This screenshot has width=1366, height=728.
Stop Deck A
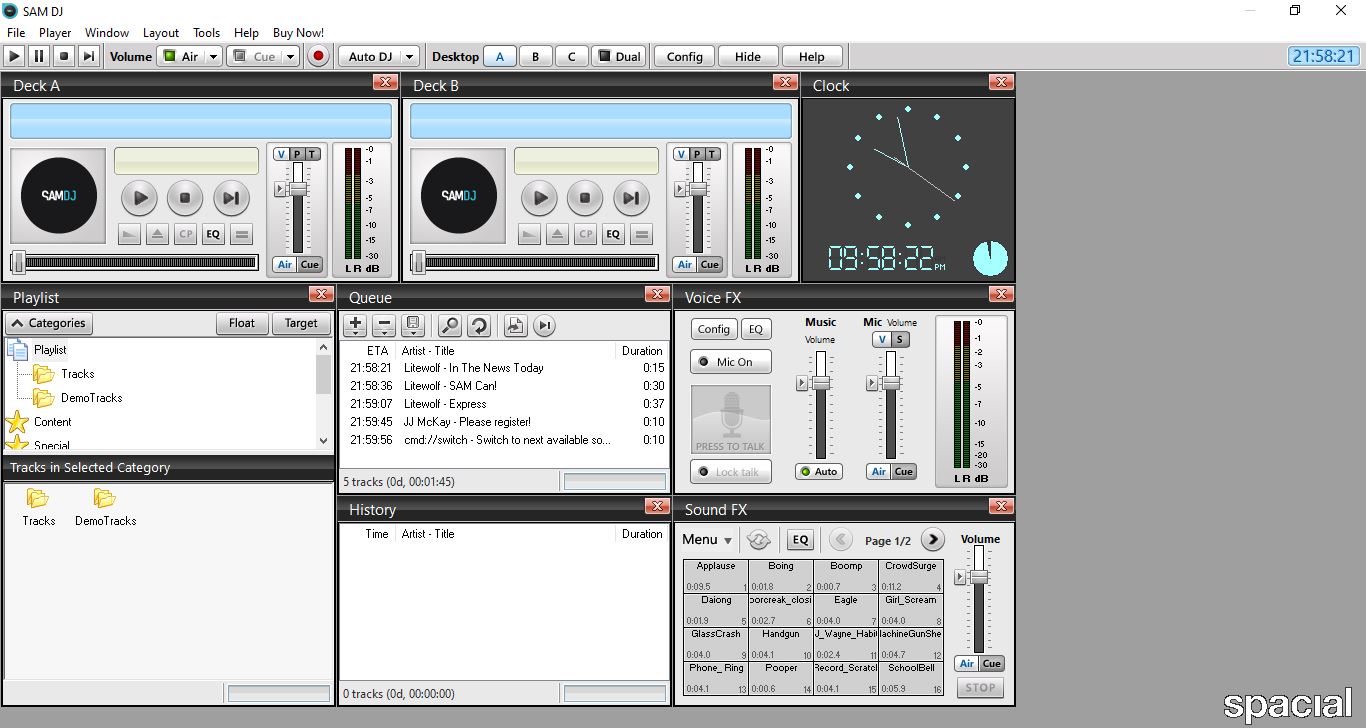coord(185,198)
